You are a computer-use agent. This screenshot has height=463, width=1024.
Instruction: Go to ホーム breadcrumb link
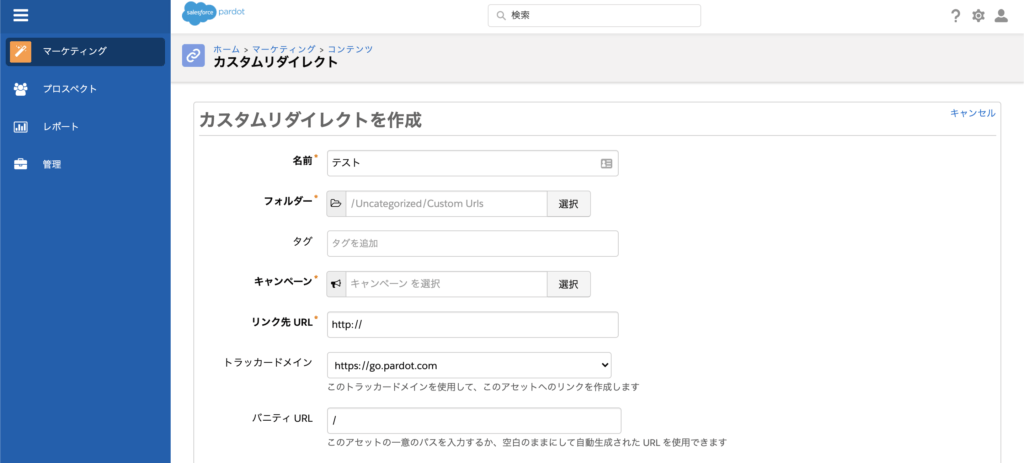(226, 49)
